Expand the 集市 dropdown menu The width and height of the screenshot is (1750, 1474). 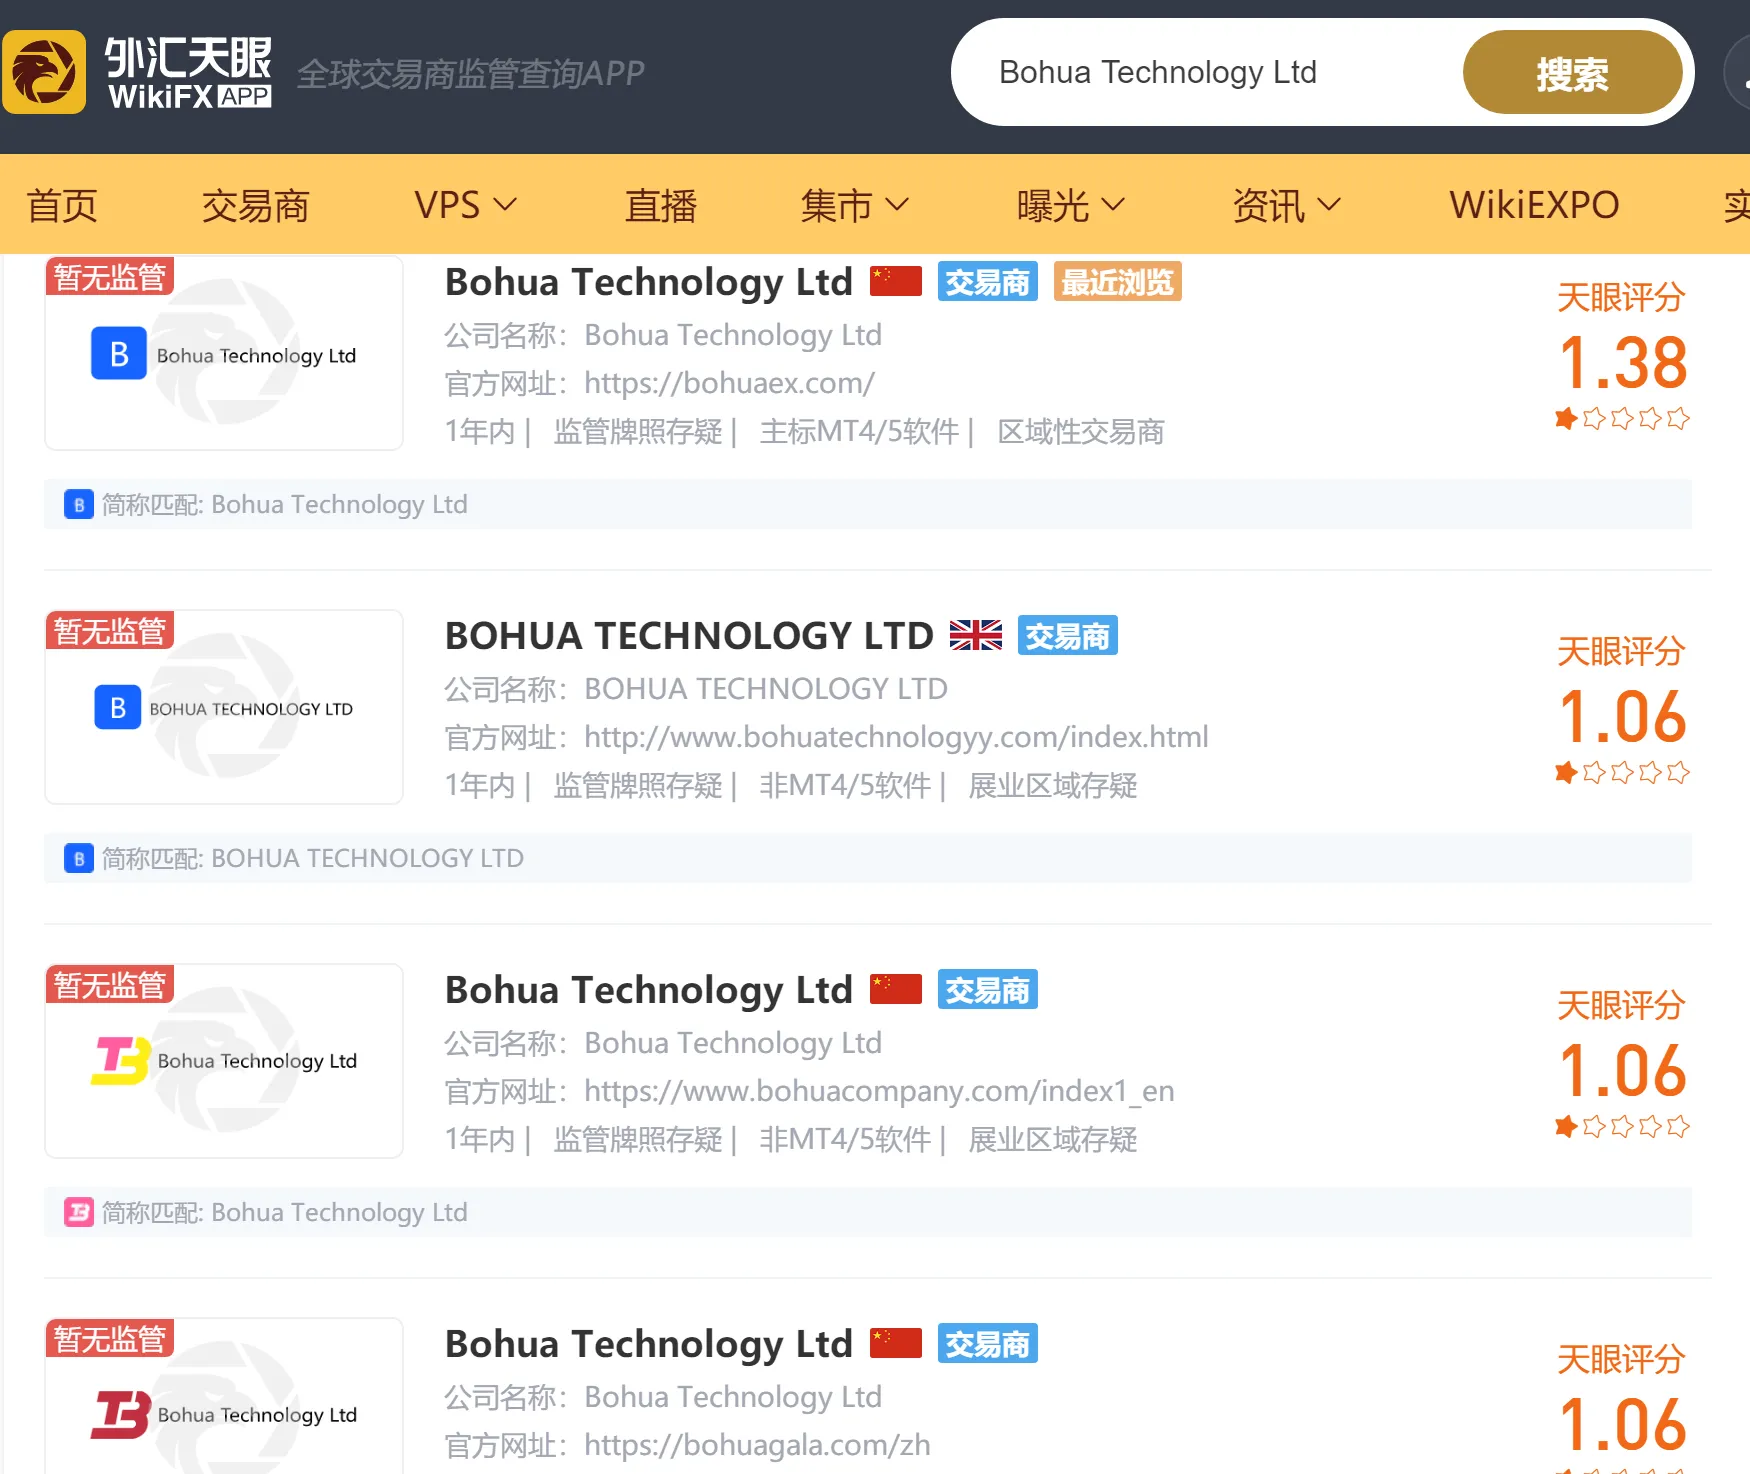tap(854, 205)
